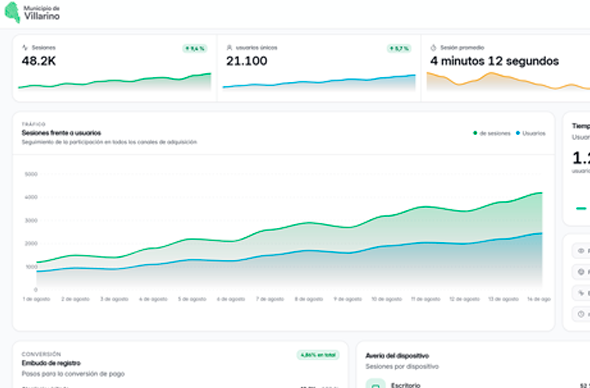Click '3 de agosto' axis label
The image size is (590, 388).
(x=114, y=299)
